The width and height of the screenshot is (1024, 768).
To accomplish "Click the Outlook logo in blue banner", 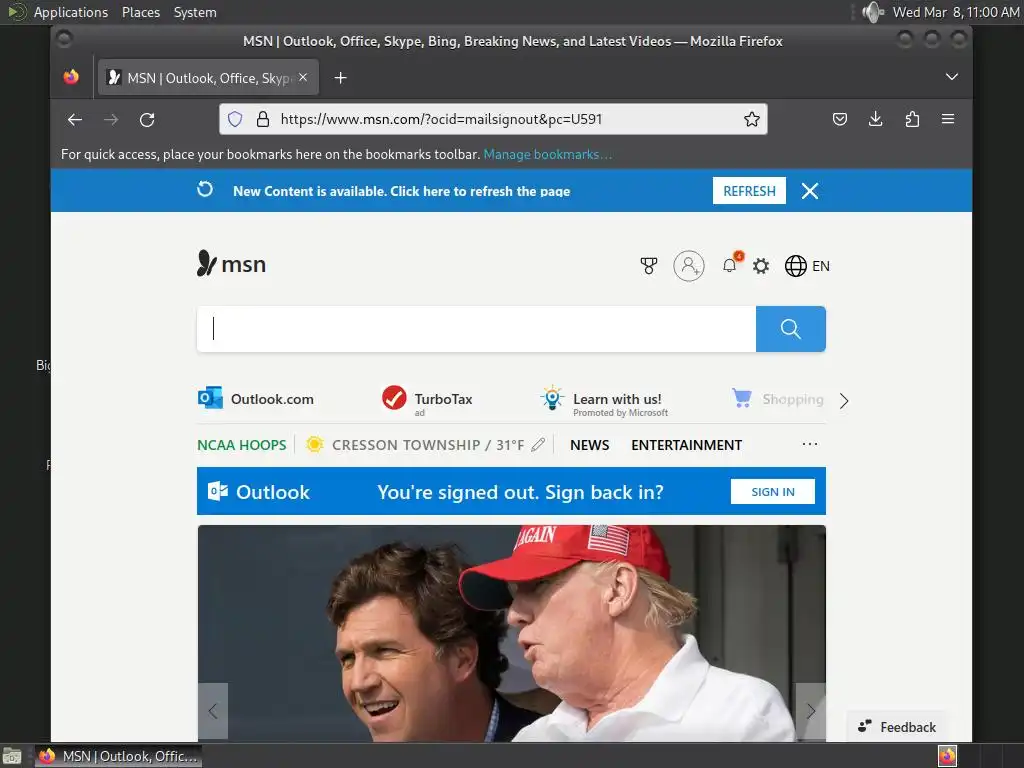I will 259,492.
